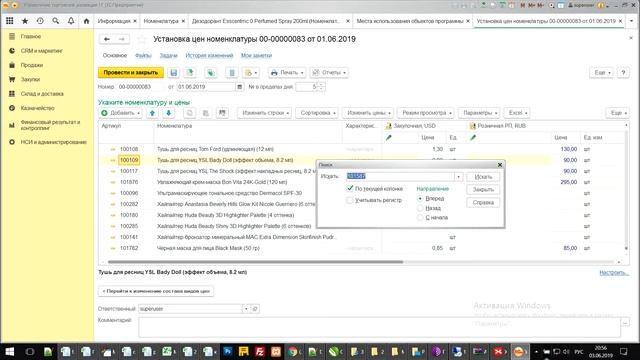Image resolution: width=640 pixels, height=360 pixels.
Task: Navigate forward with the right arrow button
Action: (x=122, y=39)
